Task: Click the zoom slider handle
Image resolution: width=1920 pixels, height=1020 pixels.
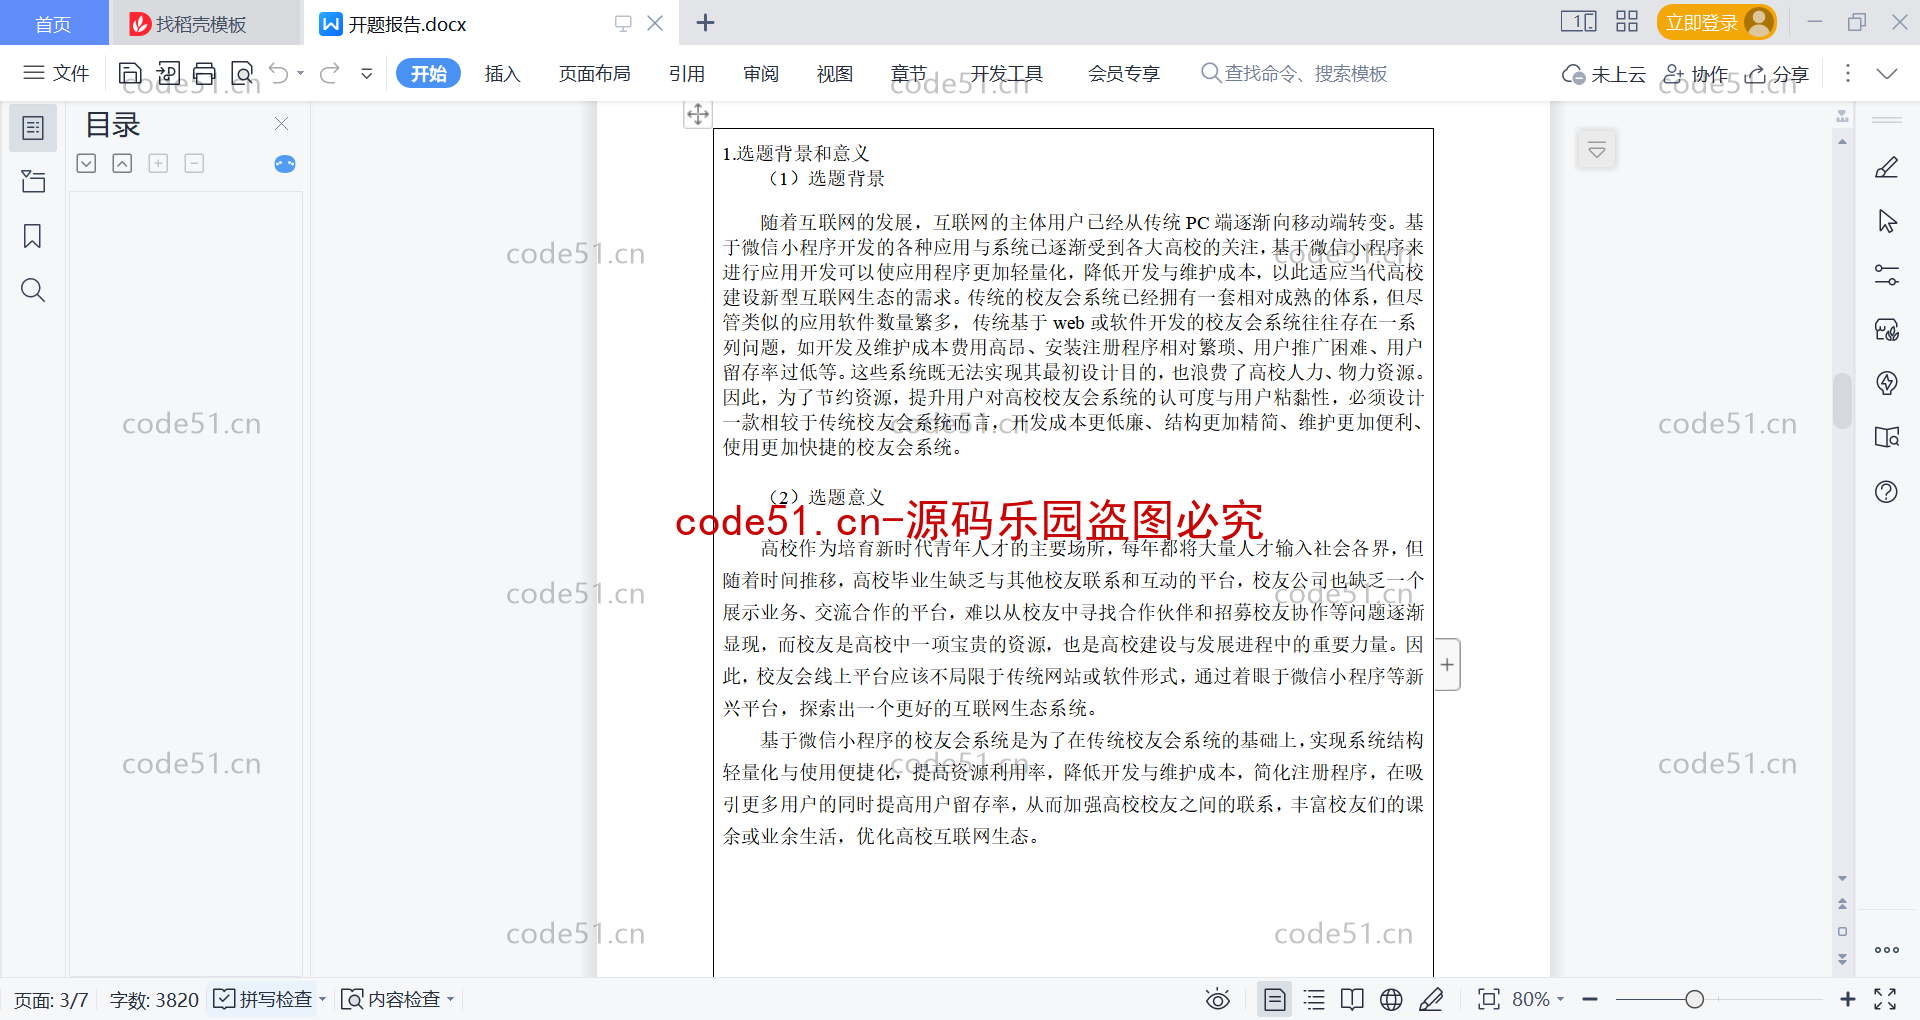Action: [1694, 999]
